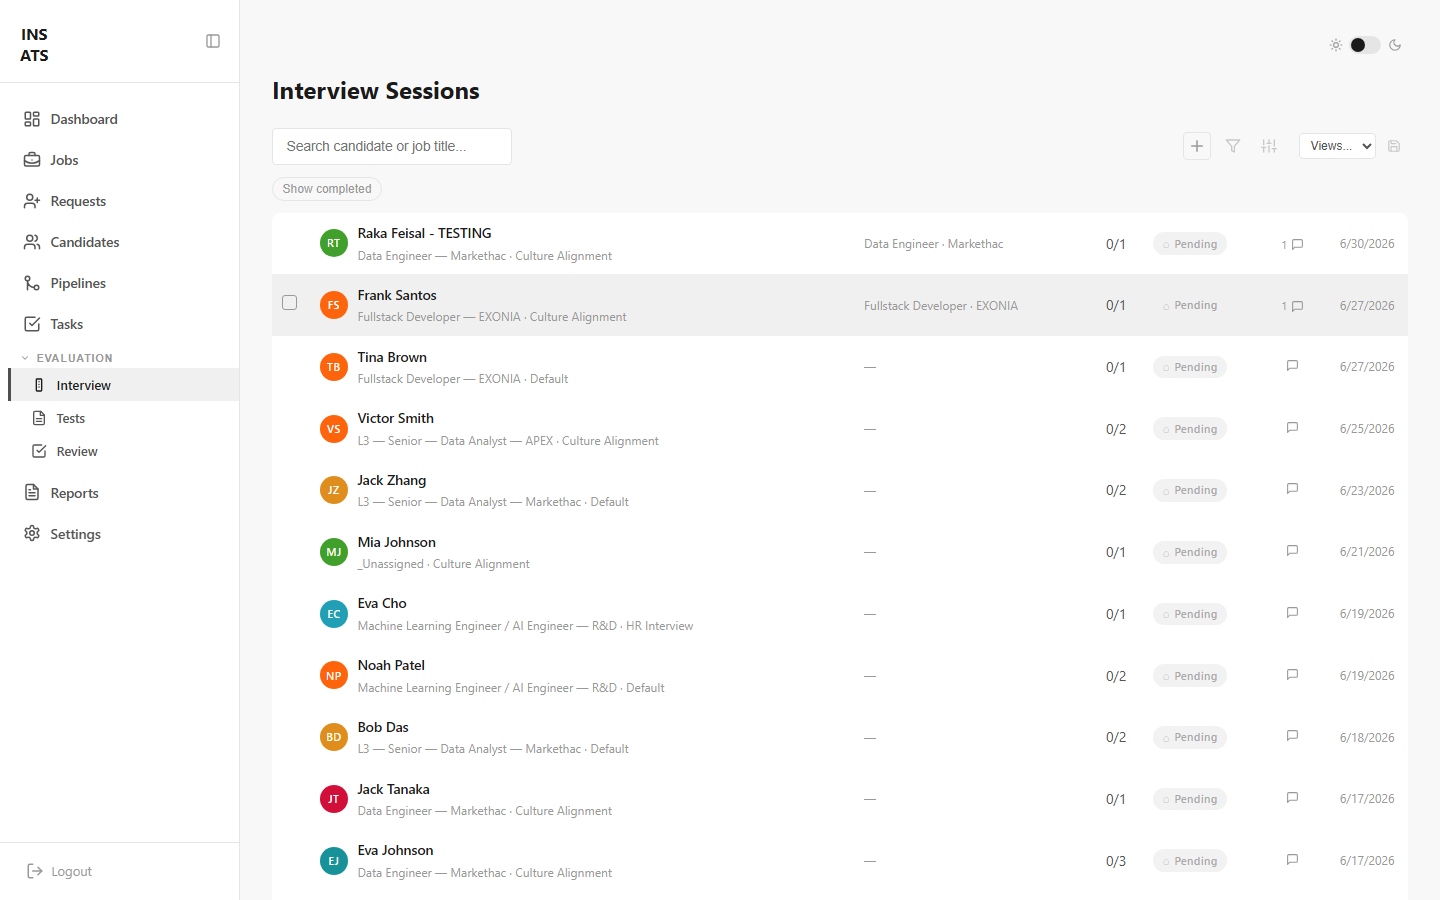Click the save view disk icon

[1394, 146]
